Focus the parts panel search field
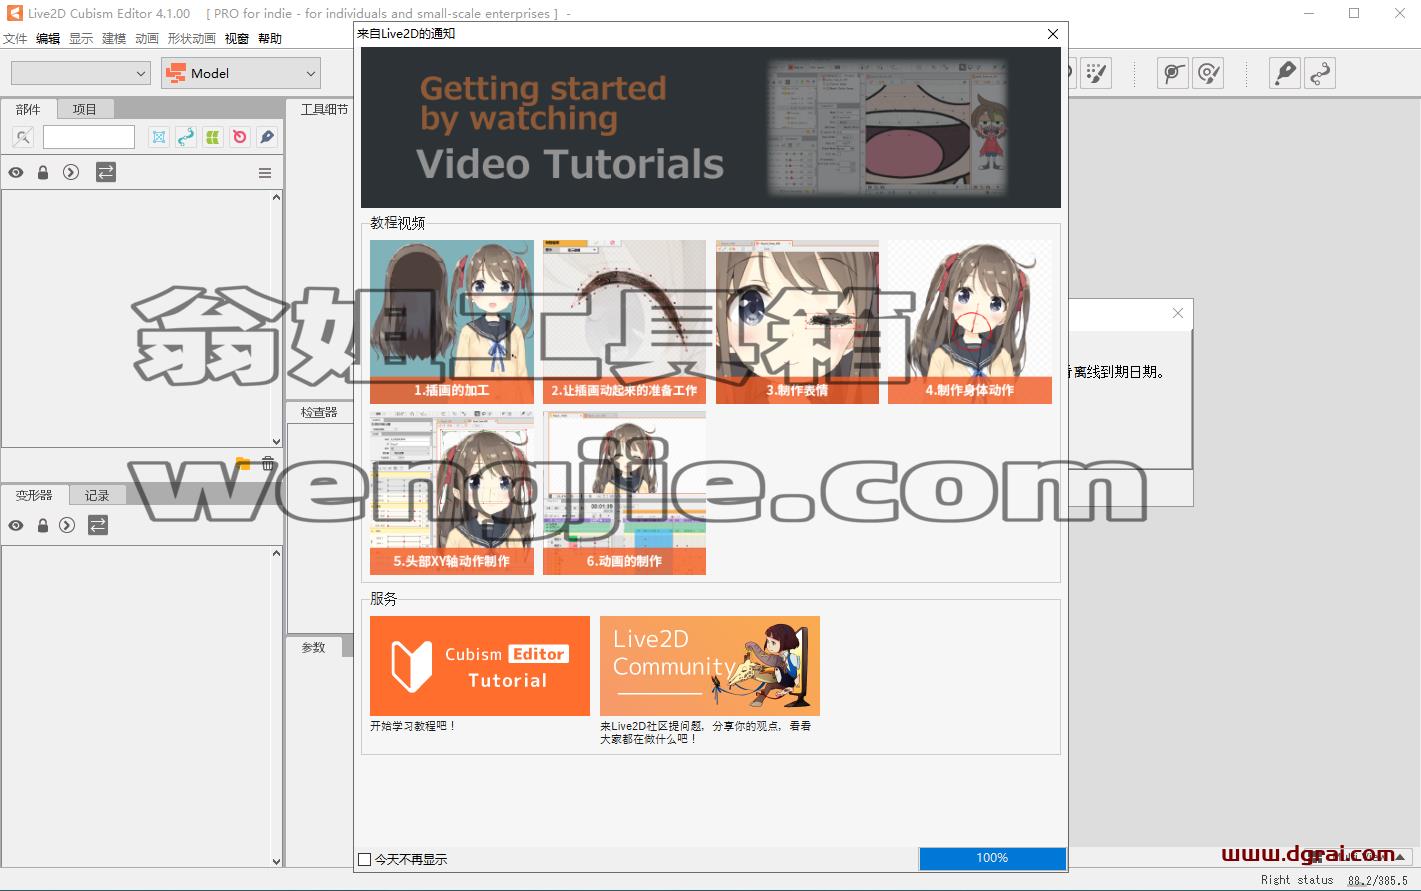This screenshot has width=1421, height=891. click(x=89, y=137)
